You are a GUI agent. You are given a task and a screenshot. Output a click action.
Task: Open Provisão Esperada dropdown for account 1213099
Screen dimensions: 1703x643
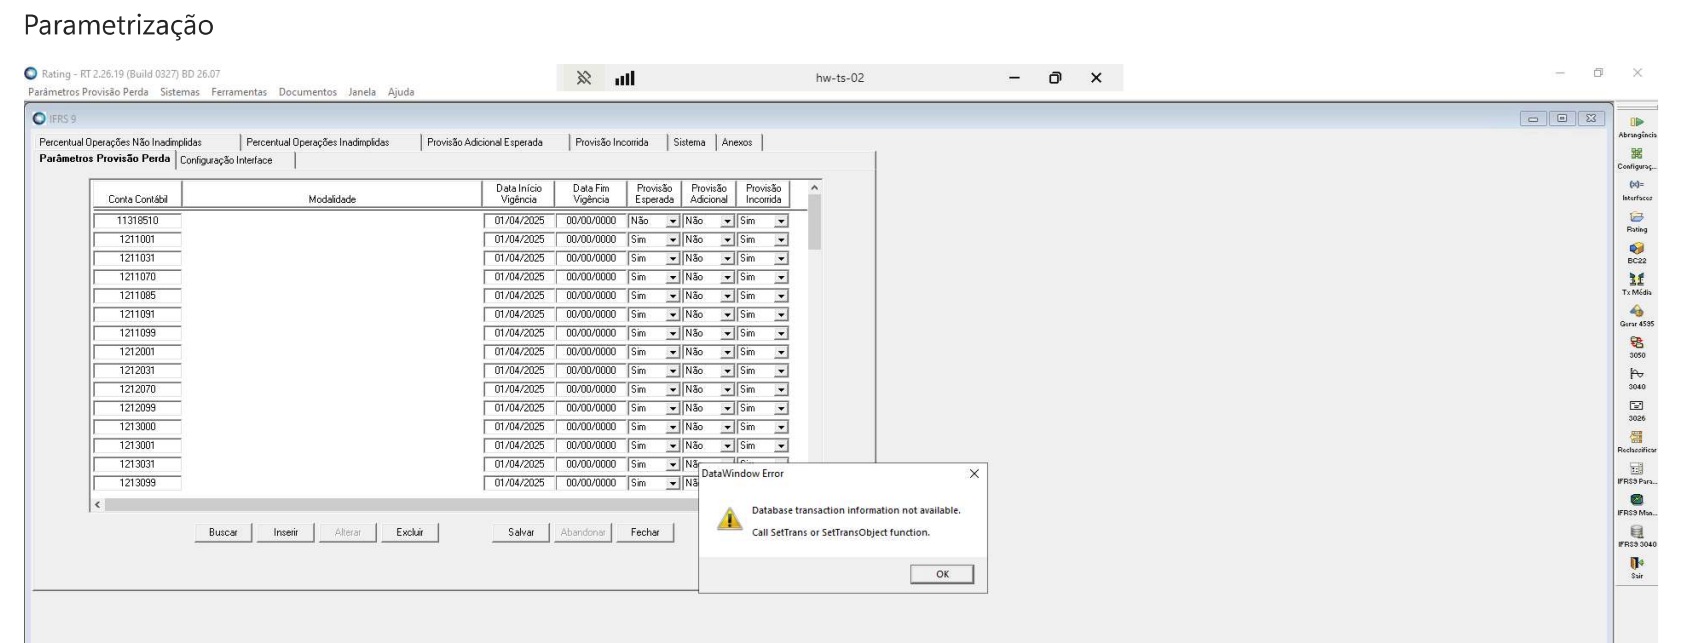coord(673,483)
